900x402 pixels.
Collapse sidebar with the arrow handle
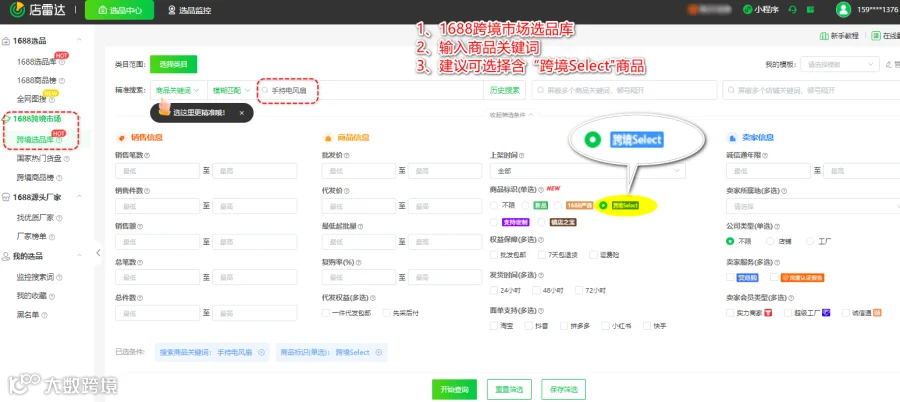pyautogui.click(x=98, y=253)
